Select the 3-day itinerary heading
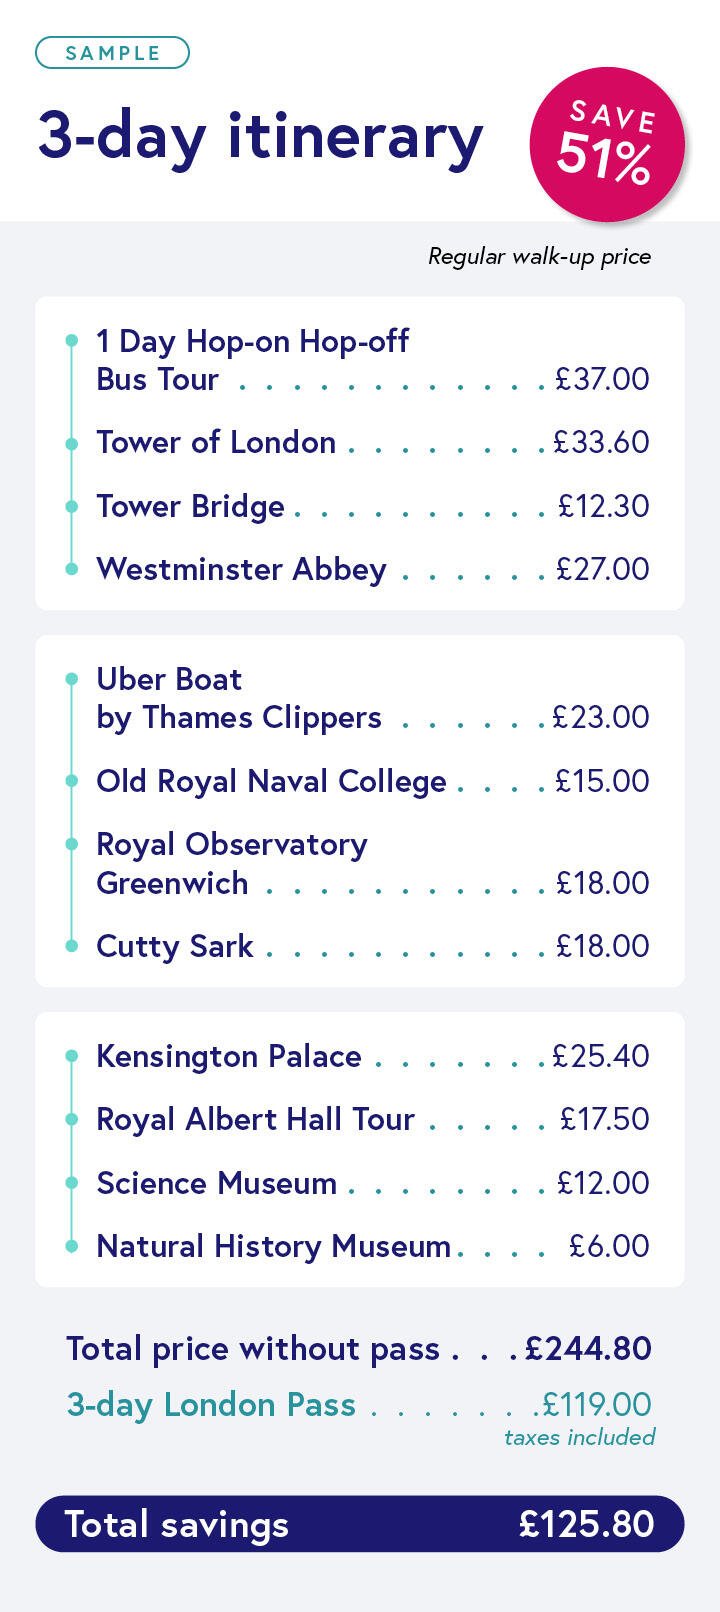This screenshot has height=1612, width=720. 260,136
